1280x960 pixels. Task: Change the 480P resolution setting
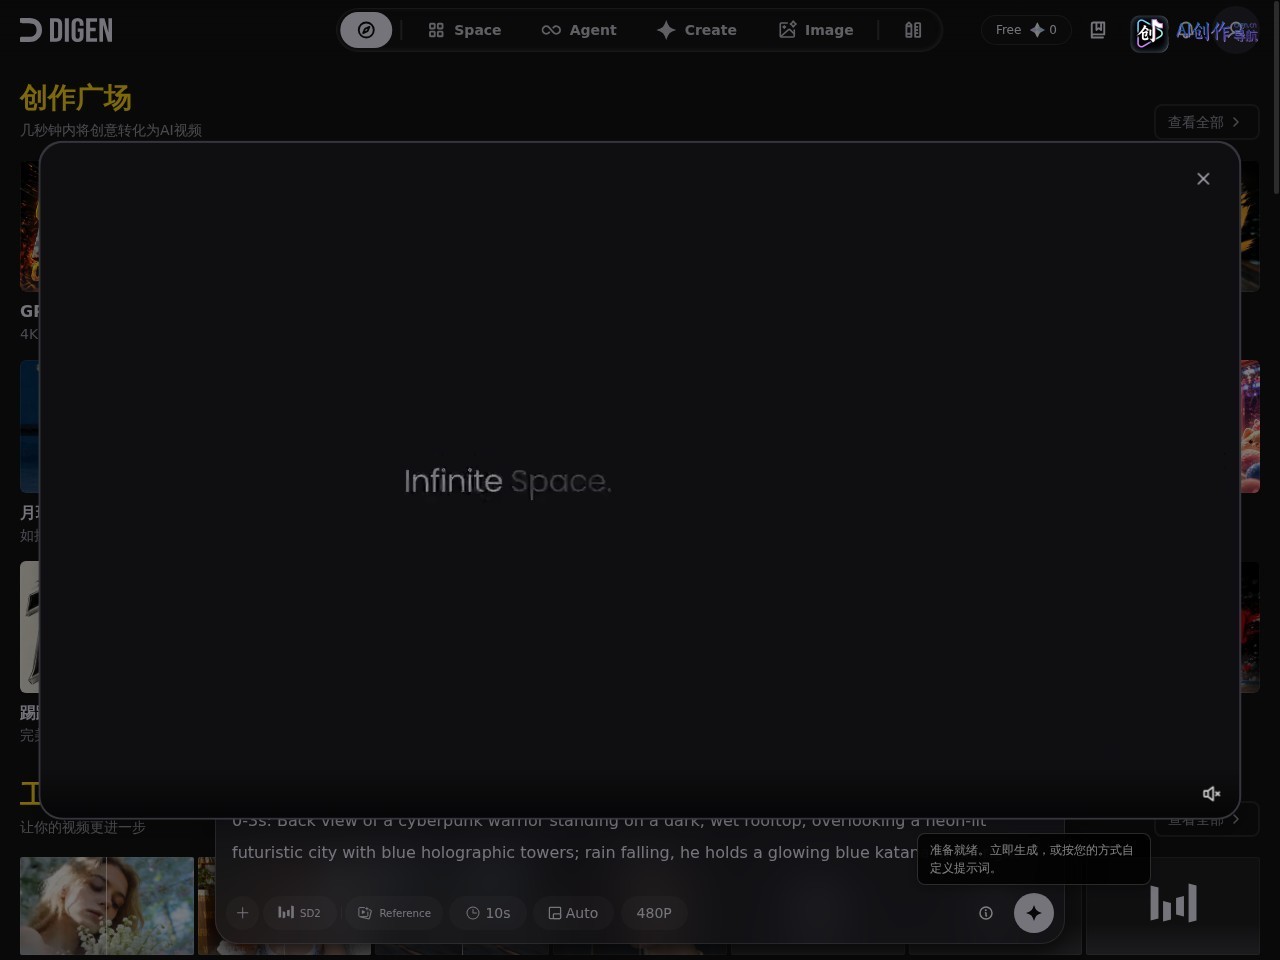[654, 913]
